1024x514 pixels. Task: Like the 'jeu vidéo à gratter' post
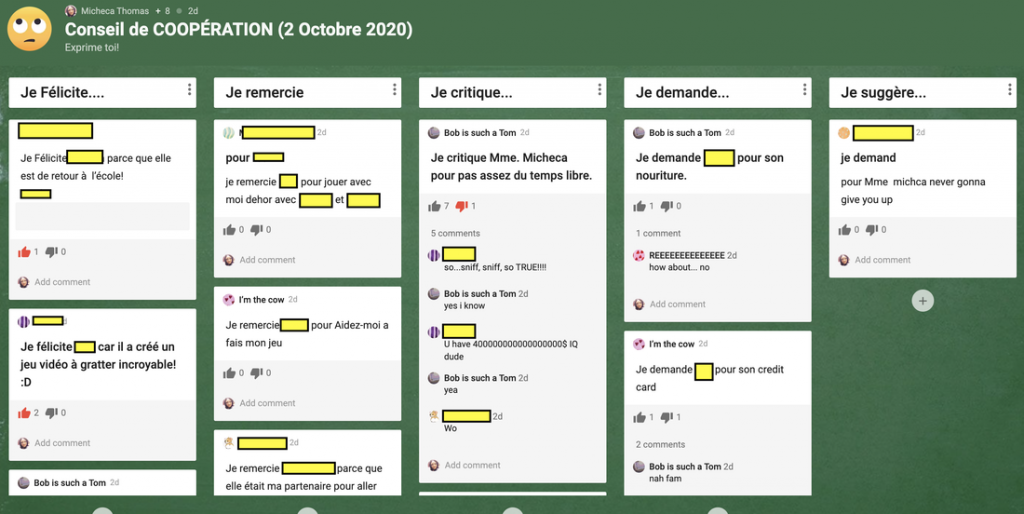(24, 412)
